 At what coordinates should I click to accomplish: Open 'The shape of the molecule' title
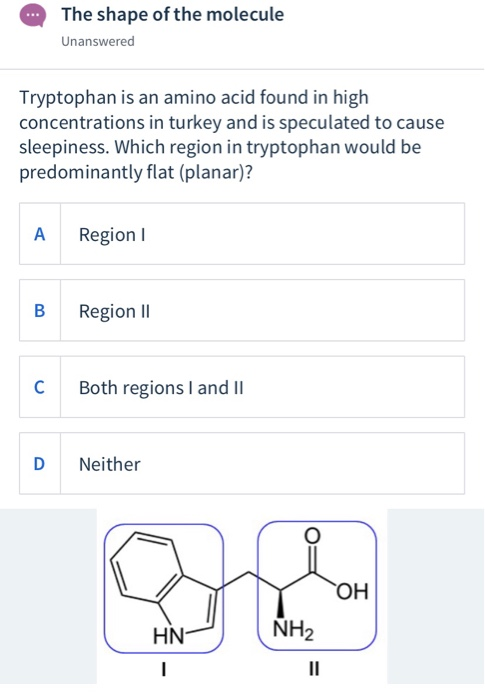click(172, 14)
